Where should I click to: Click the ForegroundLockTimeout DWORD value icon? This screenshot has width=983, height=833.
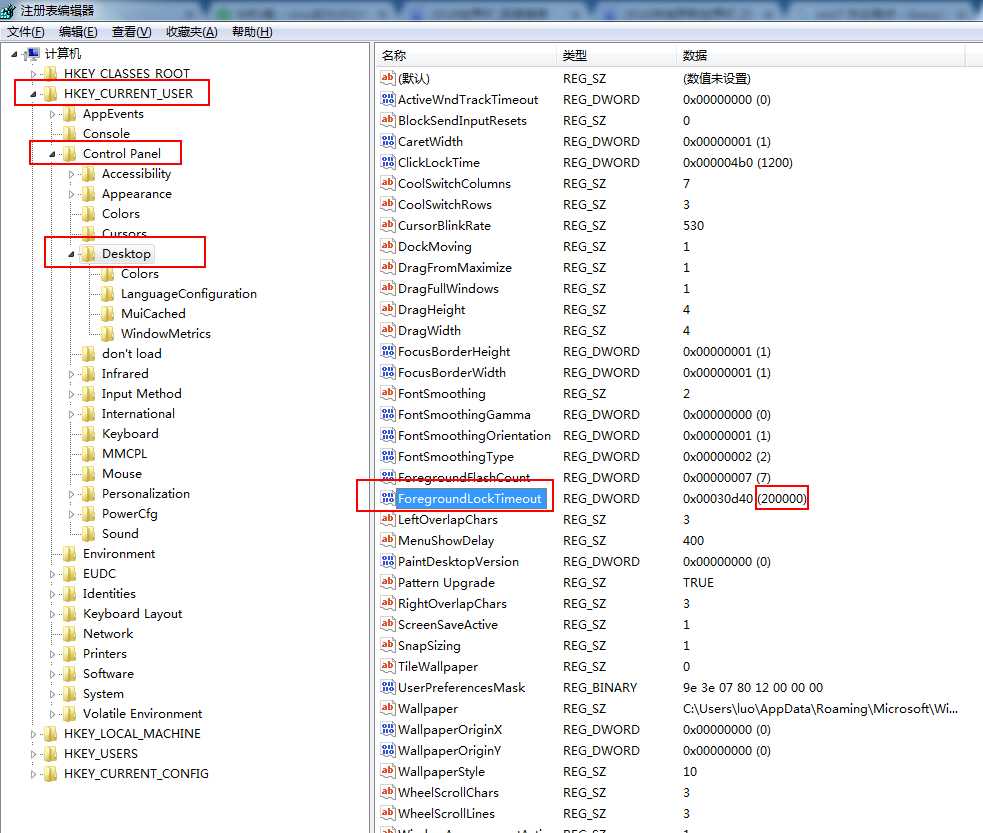pos(388,498)
